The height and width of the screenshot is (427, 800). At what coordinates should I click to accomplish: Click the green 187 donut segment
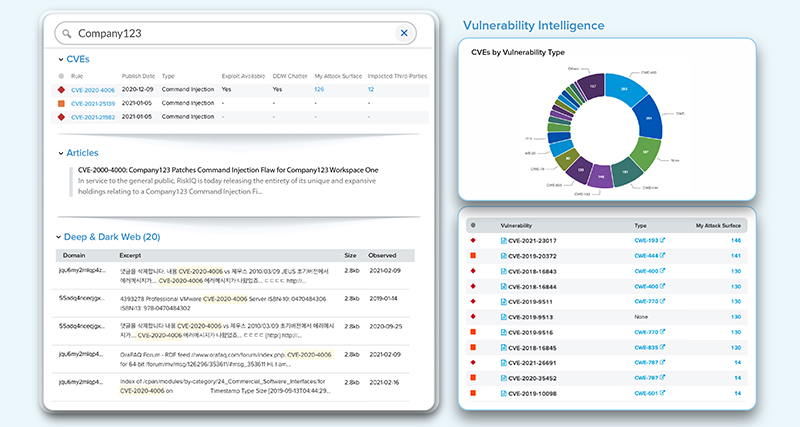click(x=645, y=152)
